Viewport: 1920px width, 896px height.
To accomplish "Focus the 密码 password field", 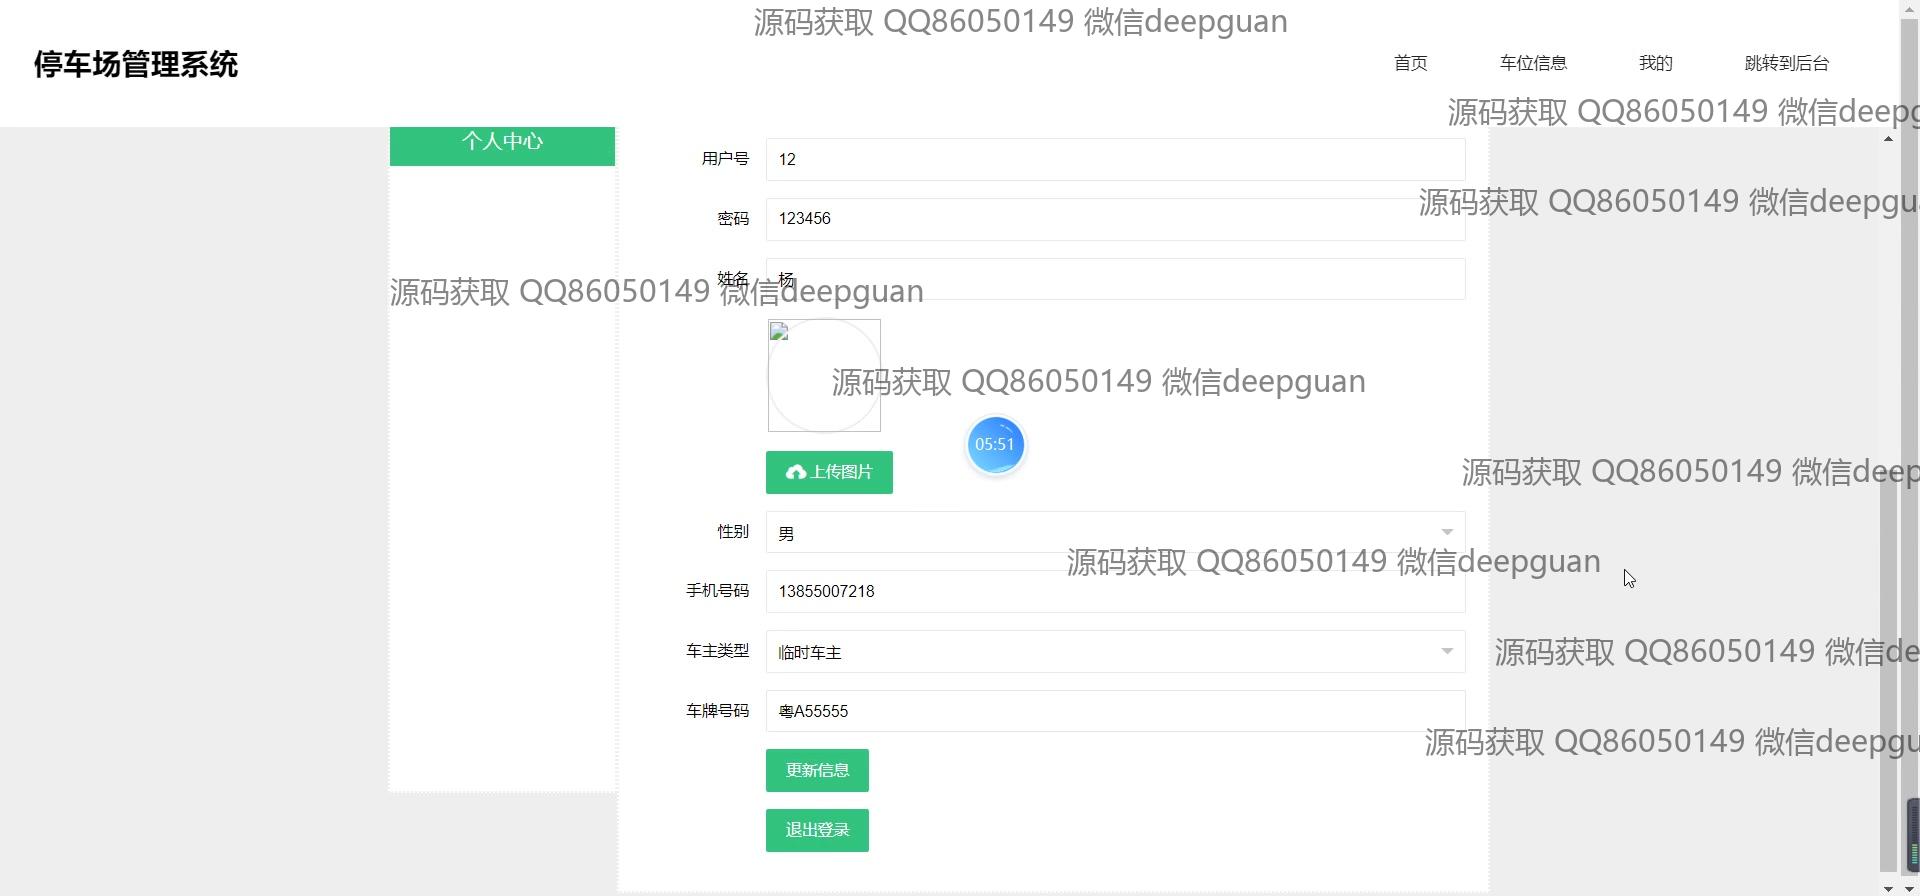I will (x=1115, y=219).
